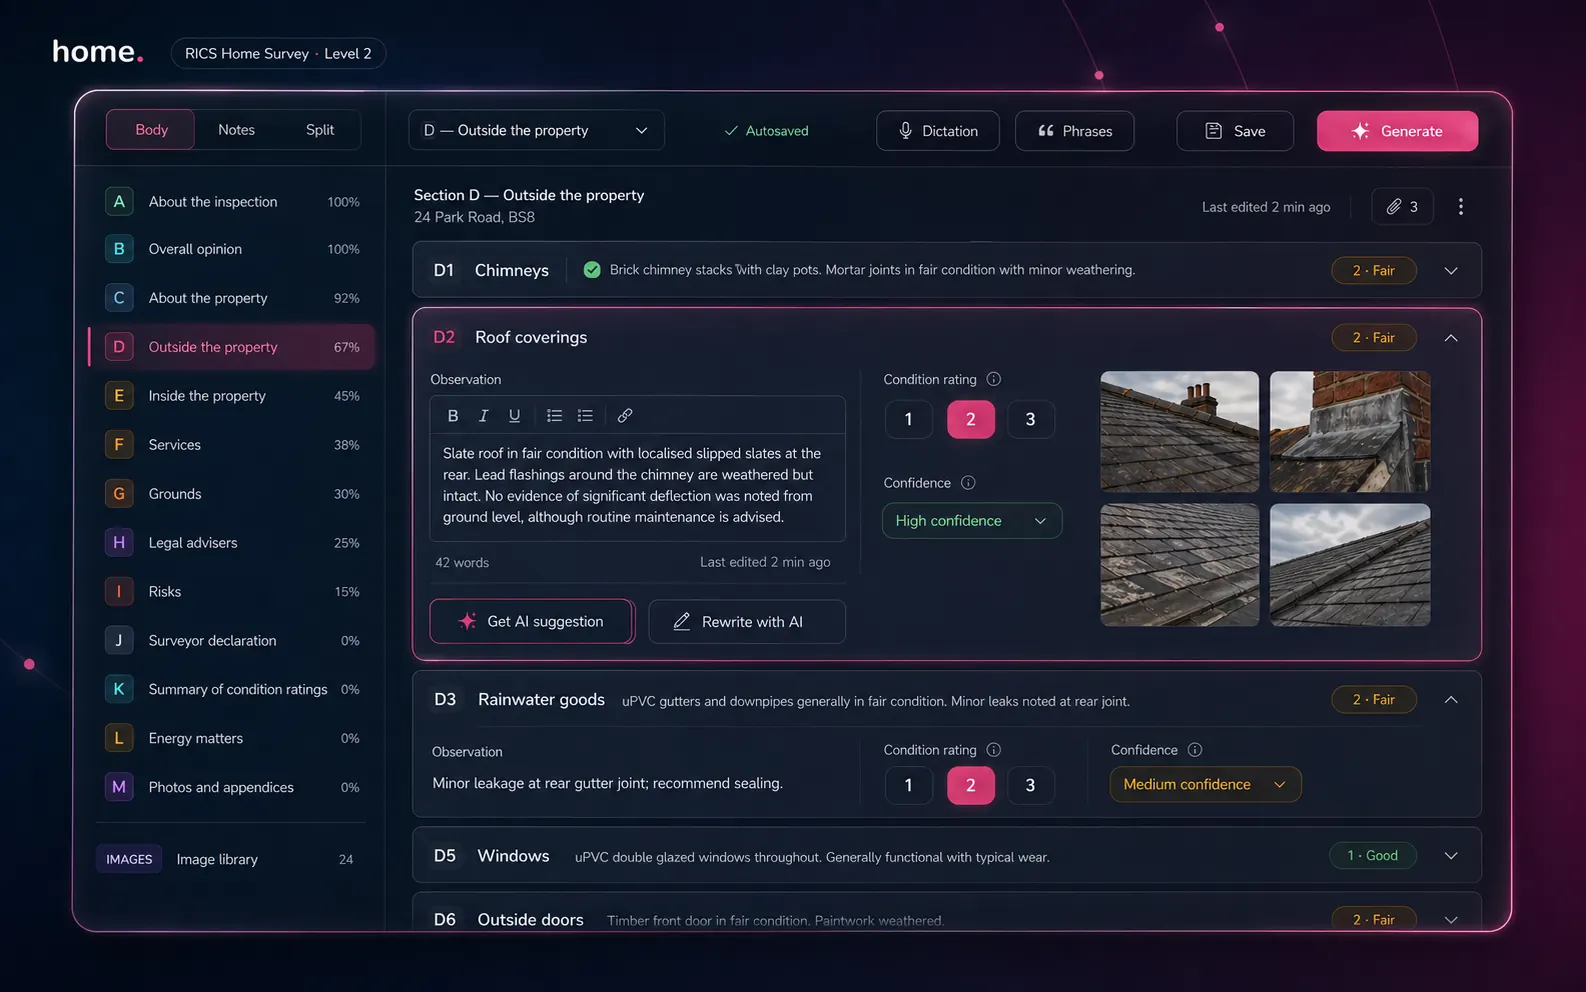
Task: Open the attachments paperclip showing 3
Action: [x=1402, y=207]
